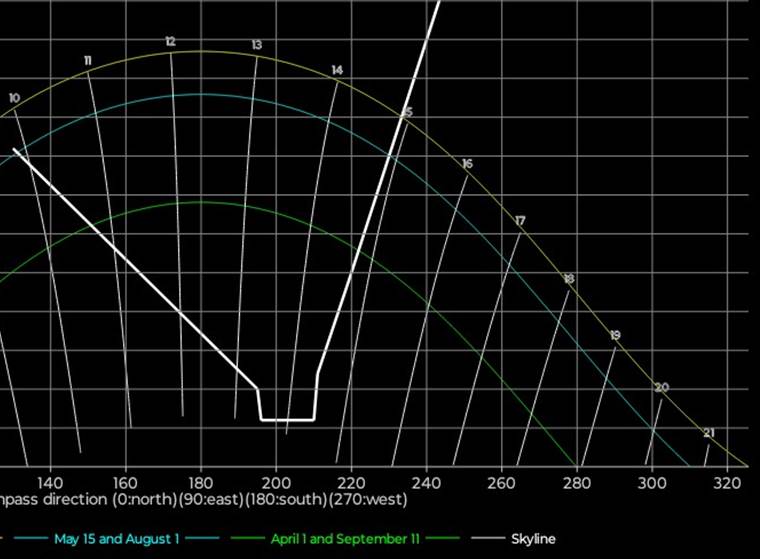Select the hour 12 marker on the curve
This screenshot has height=559, width=760.
pos(170,42)
